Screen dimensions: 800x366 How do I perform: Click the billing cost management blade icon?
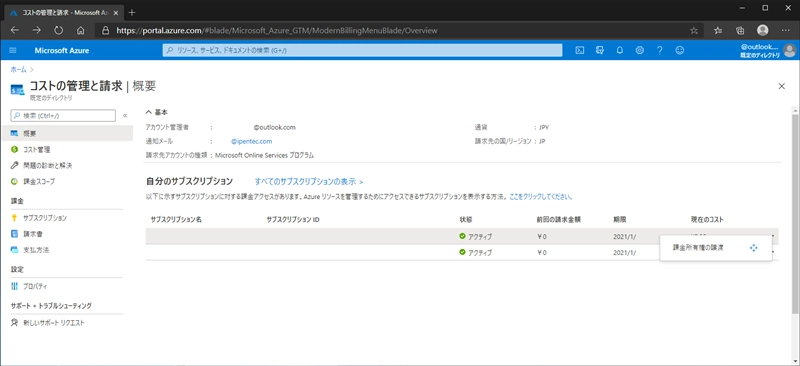point(17,90)
